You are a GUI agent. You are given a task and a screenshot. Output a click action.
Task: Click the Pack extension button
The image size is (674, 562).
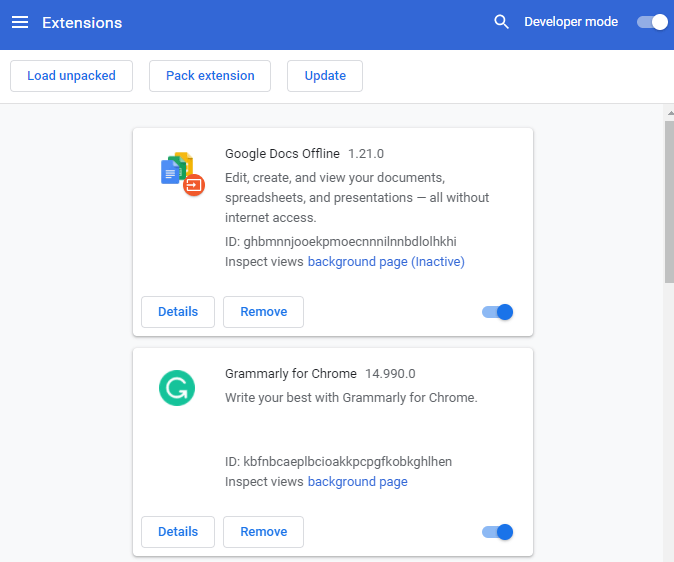(210, 76)
